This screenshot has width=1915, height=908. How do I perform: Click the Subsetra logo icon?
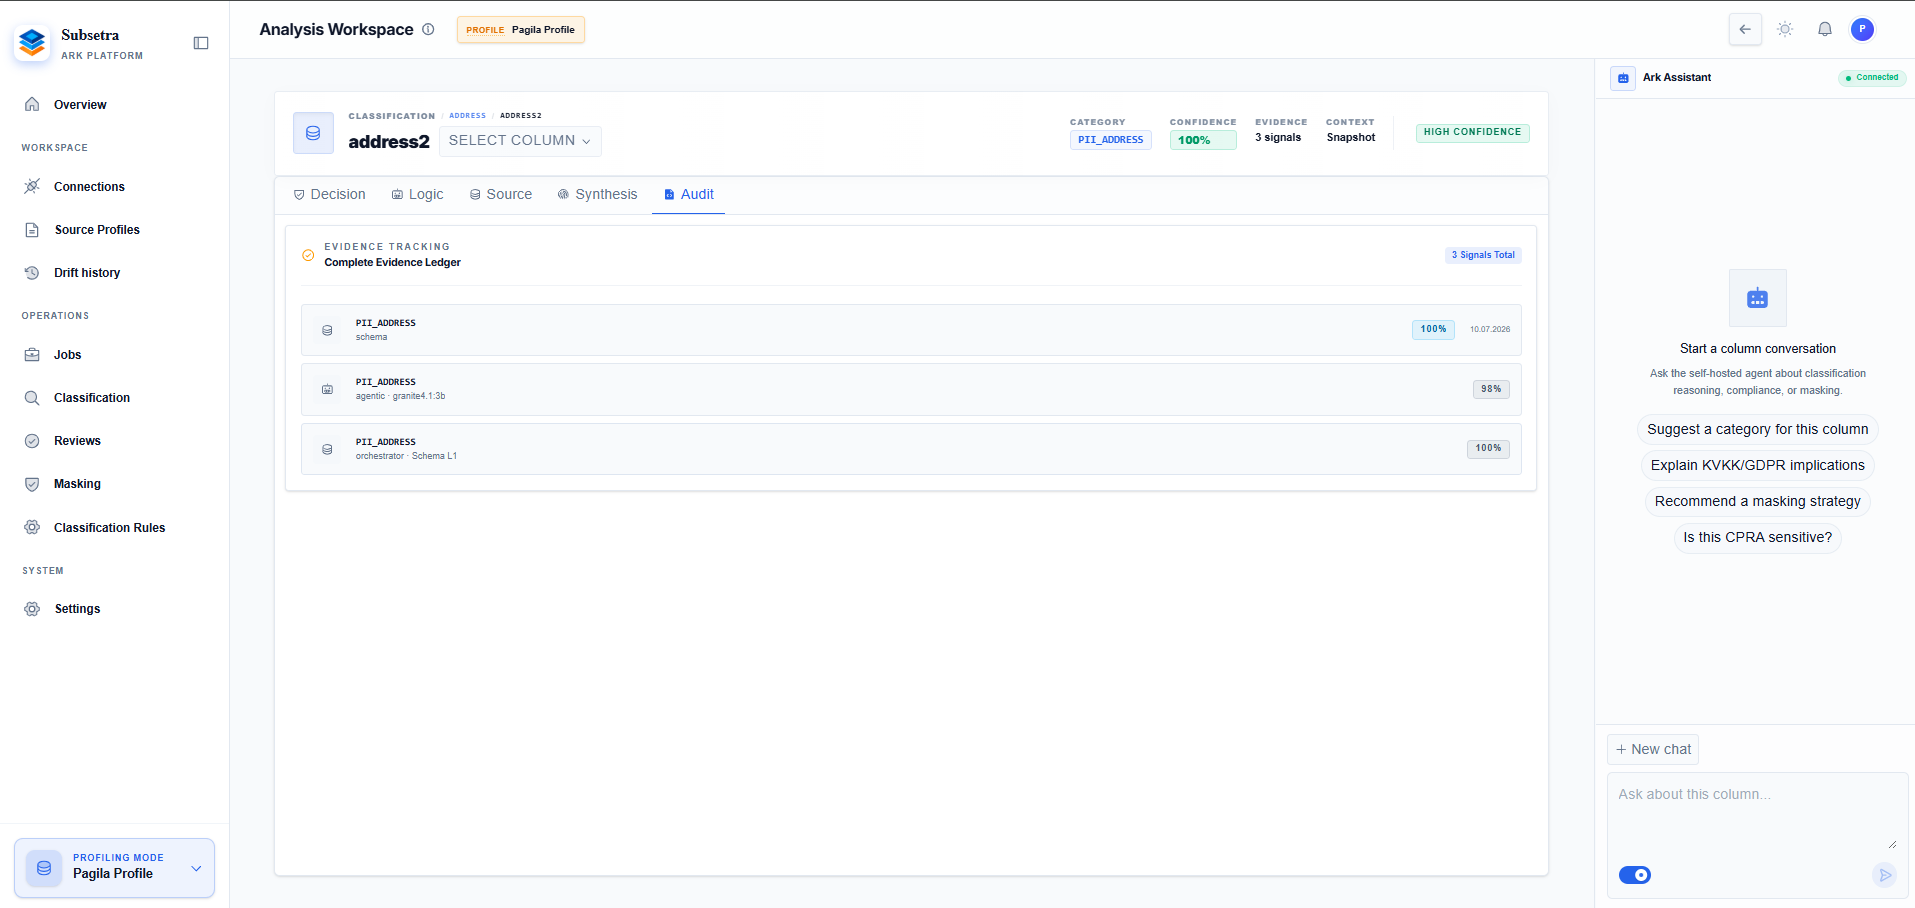click(x=32, y=43)
